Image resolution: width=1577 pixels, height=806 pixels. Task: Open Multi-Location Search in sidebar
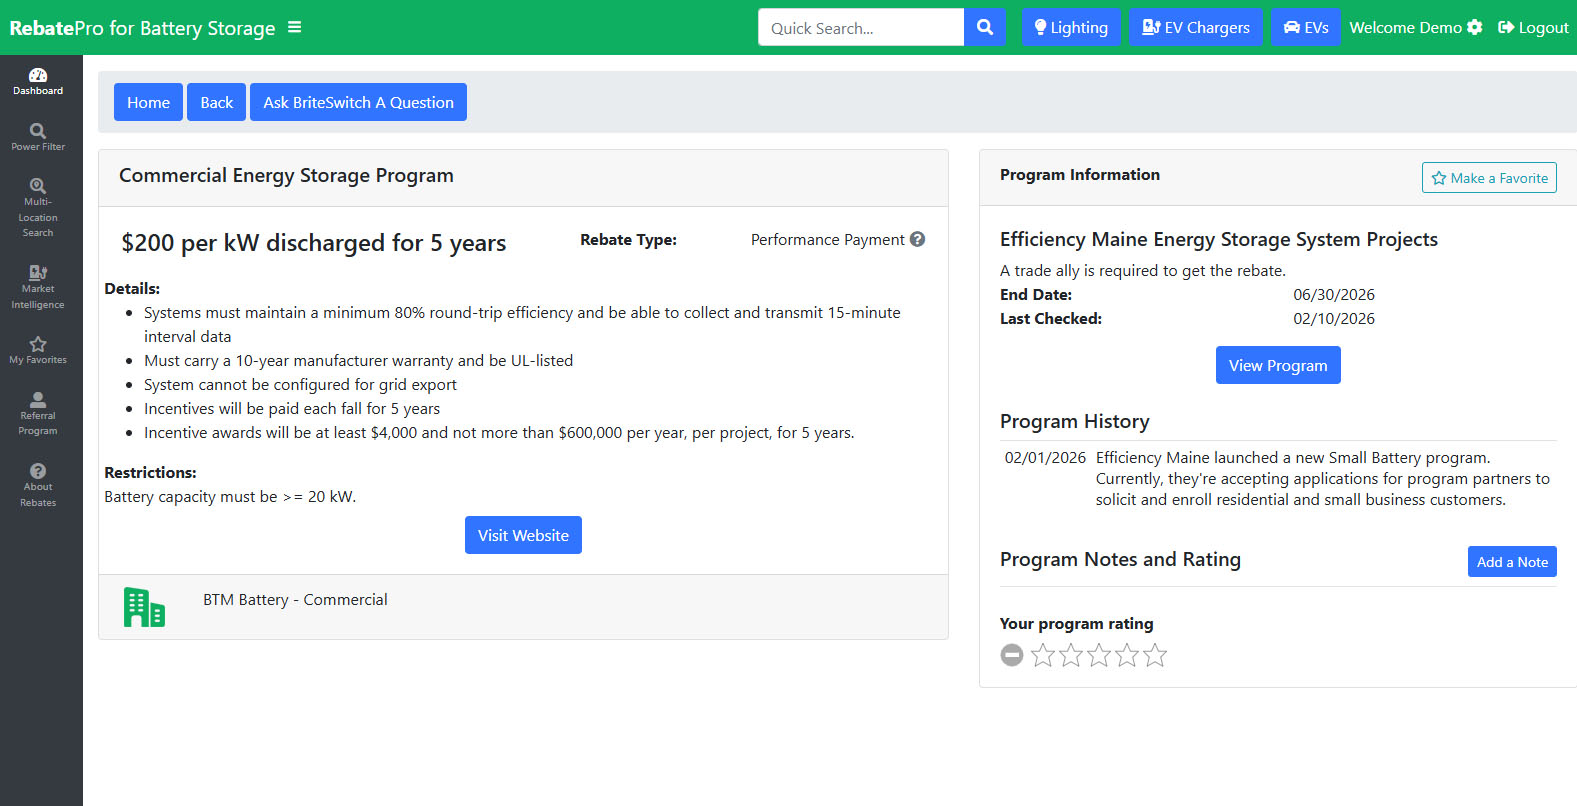(38, 208)
